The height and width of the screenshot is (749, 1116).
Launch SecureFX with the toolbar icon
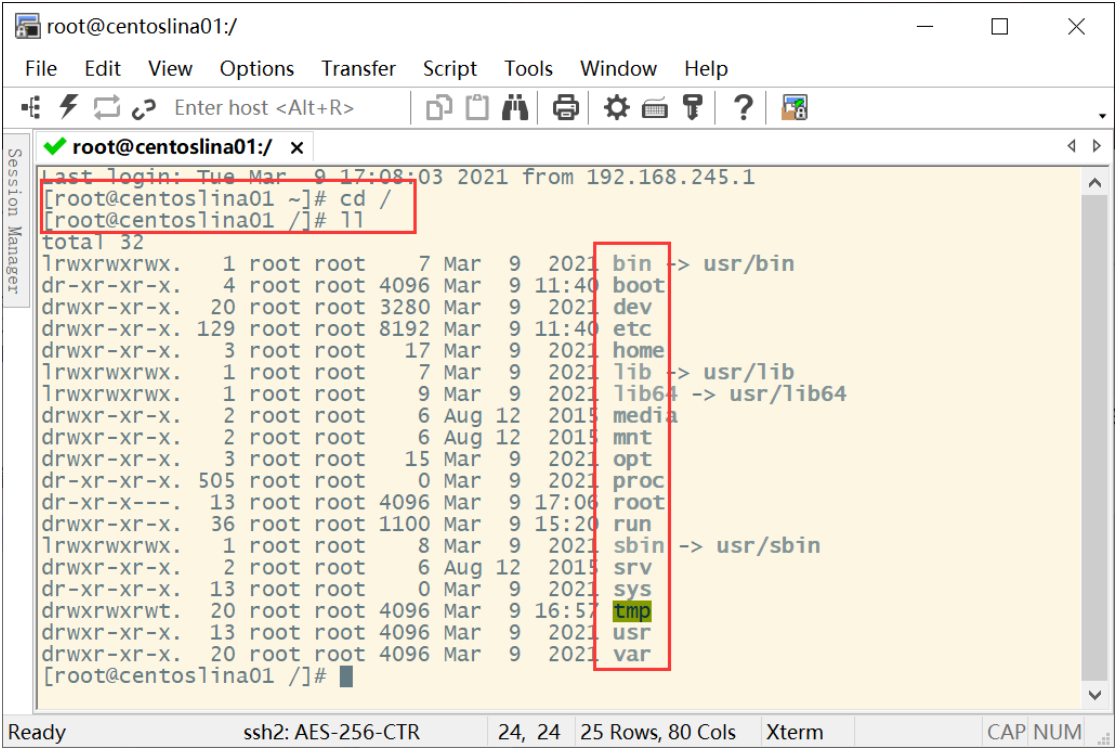[x=794, y=108]
